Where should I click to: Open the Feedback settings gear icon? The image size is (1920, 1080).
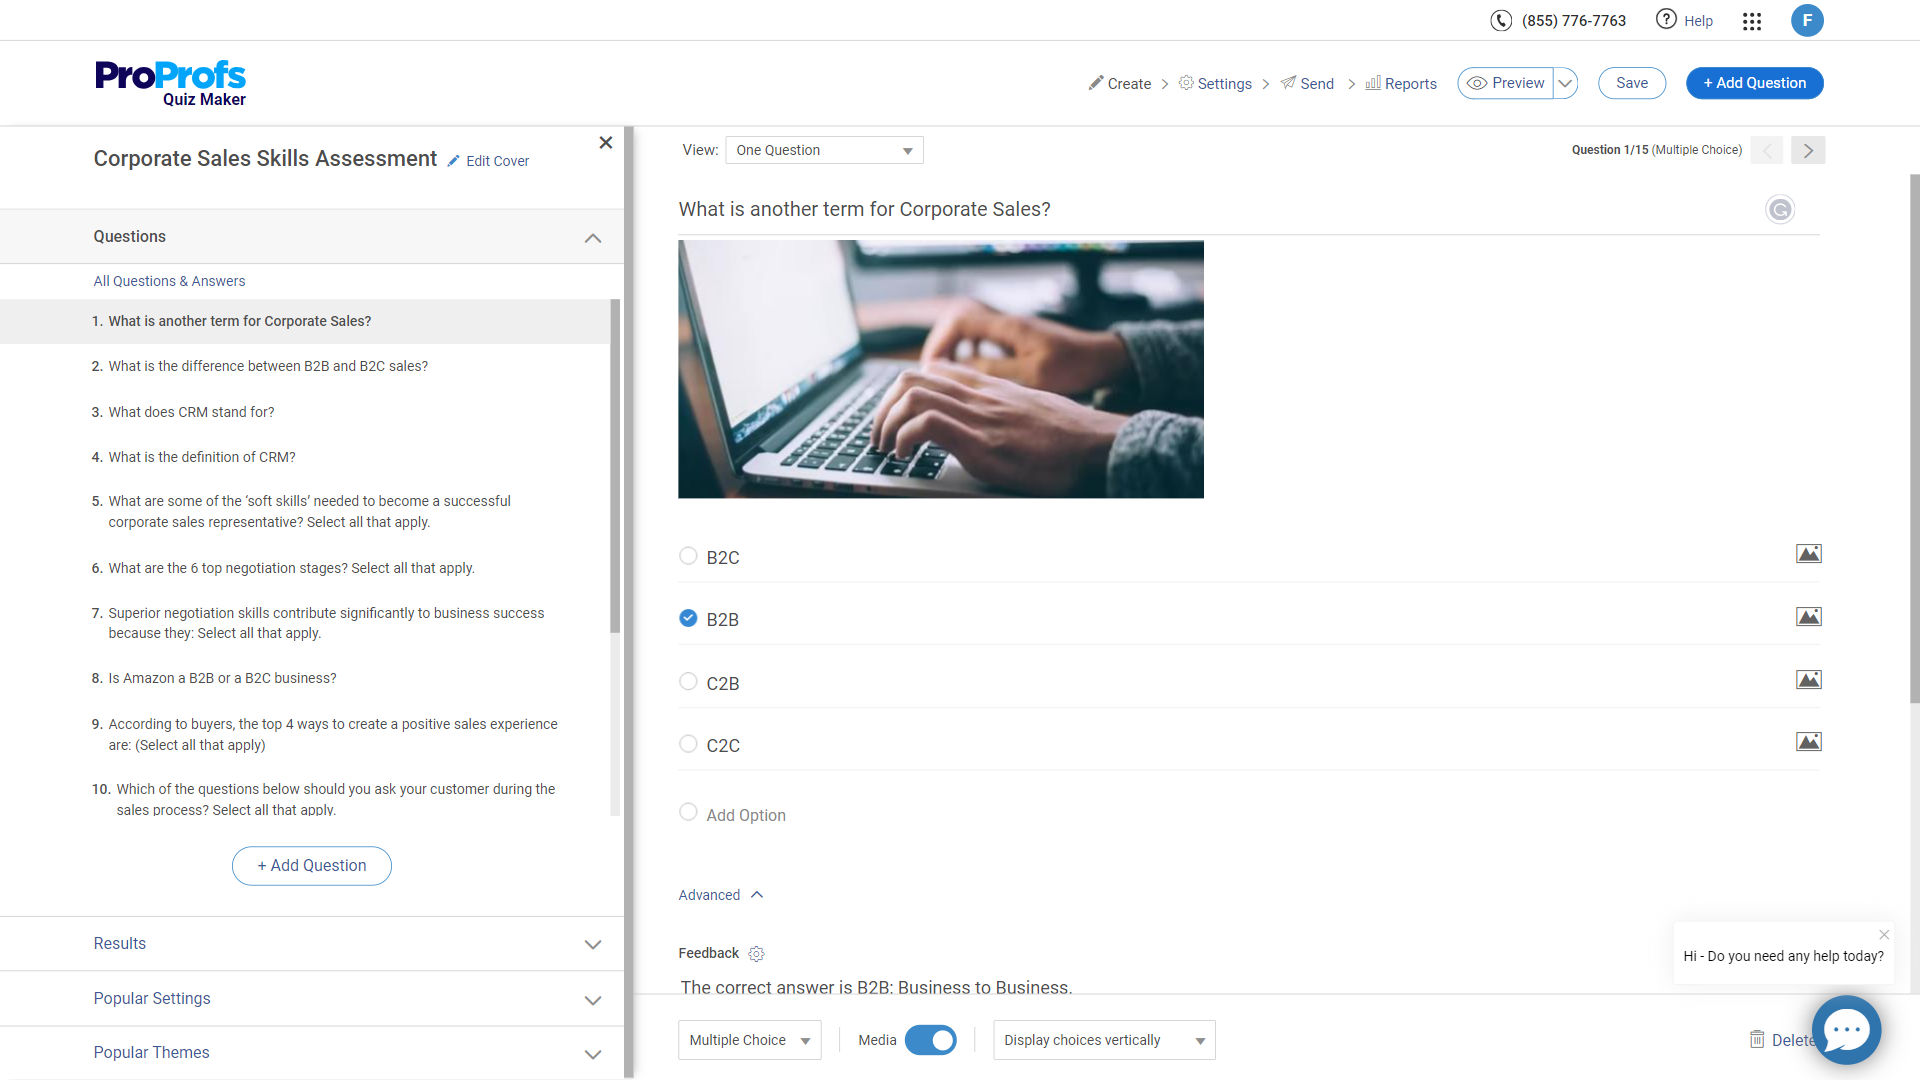pos(756,954)
